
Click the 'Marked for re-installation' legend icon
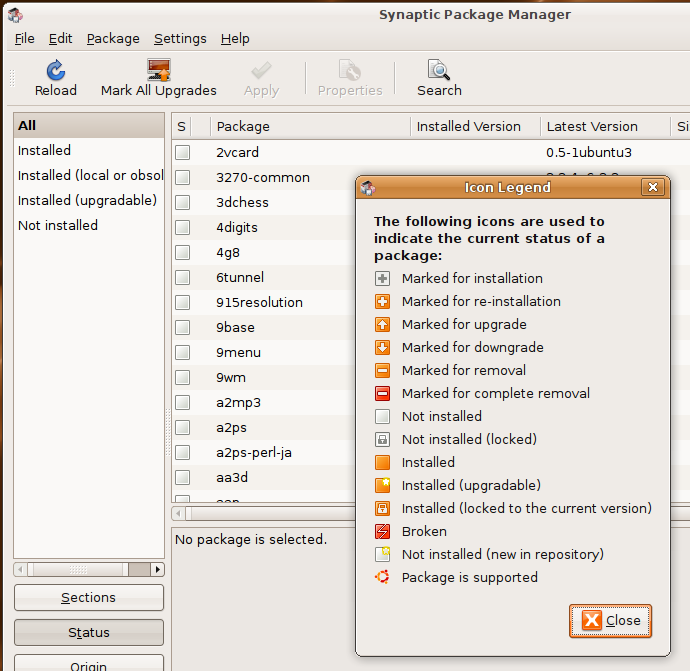(x=382, y=301)
